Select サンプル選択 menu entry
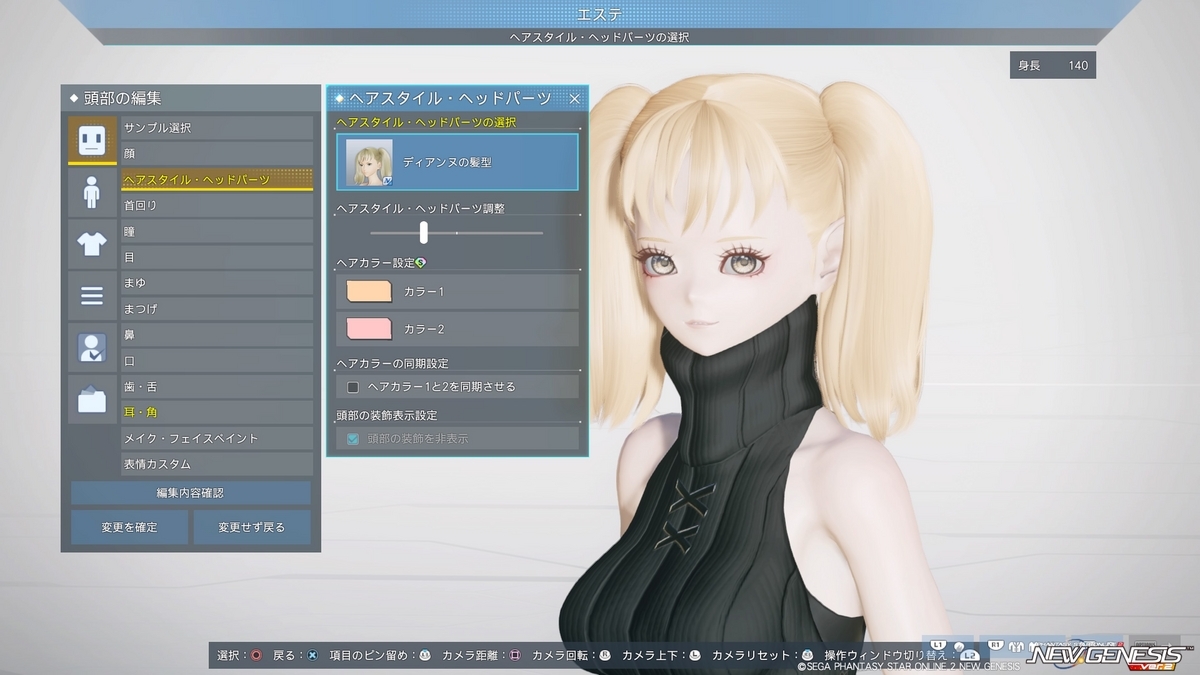This screenshot has height=675, width=1200. (x=217, y=128)
